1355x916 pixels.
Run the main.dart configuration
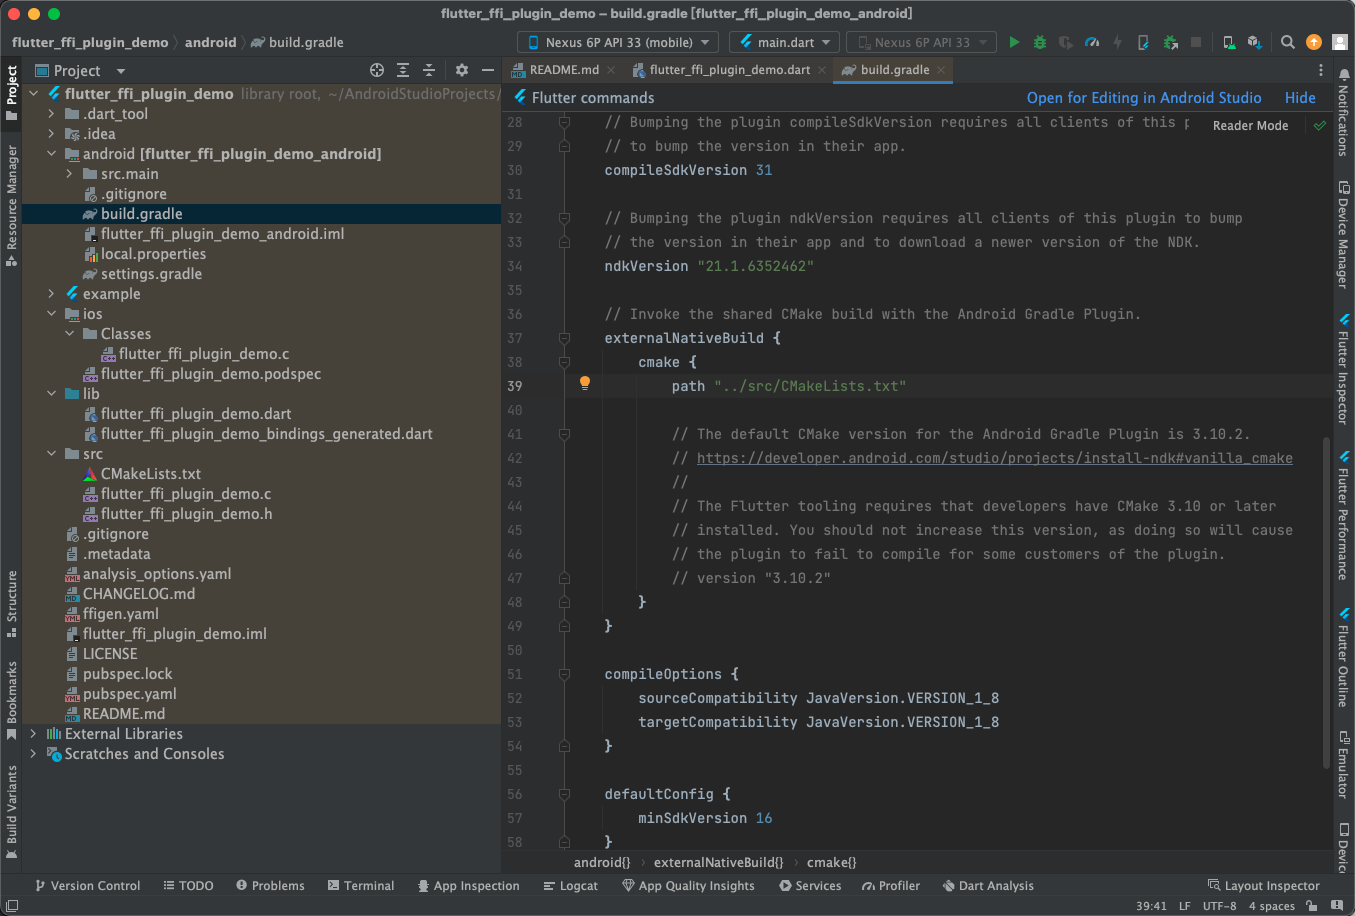[x=1013, y=42]
